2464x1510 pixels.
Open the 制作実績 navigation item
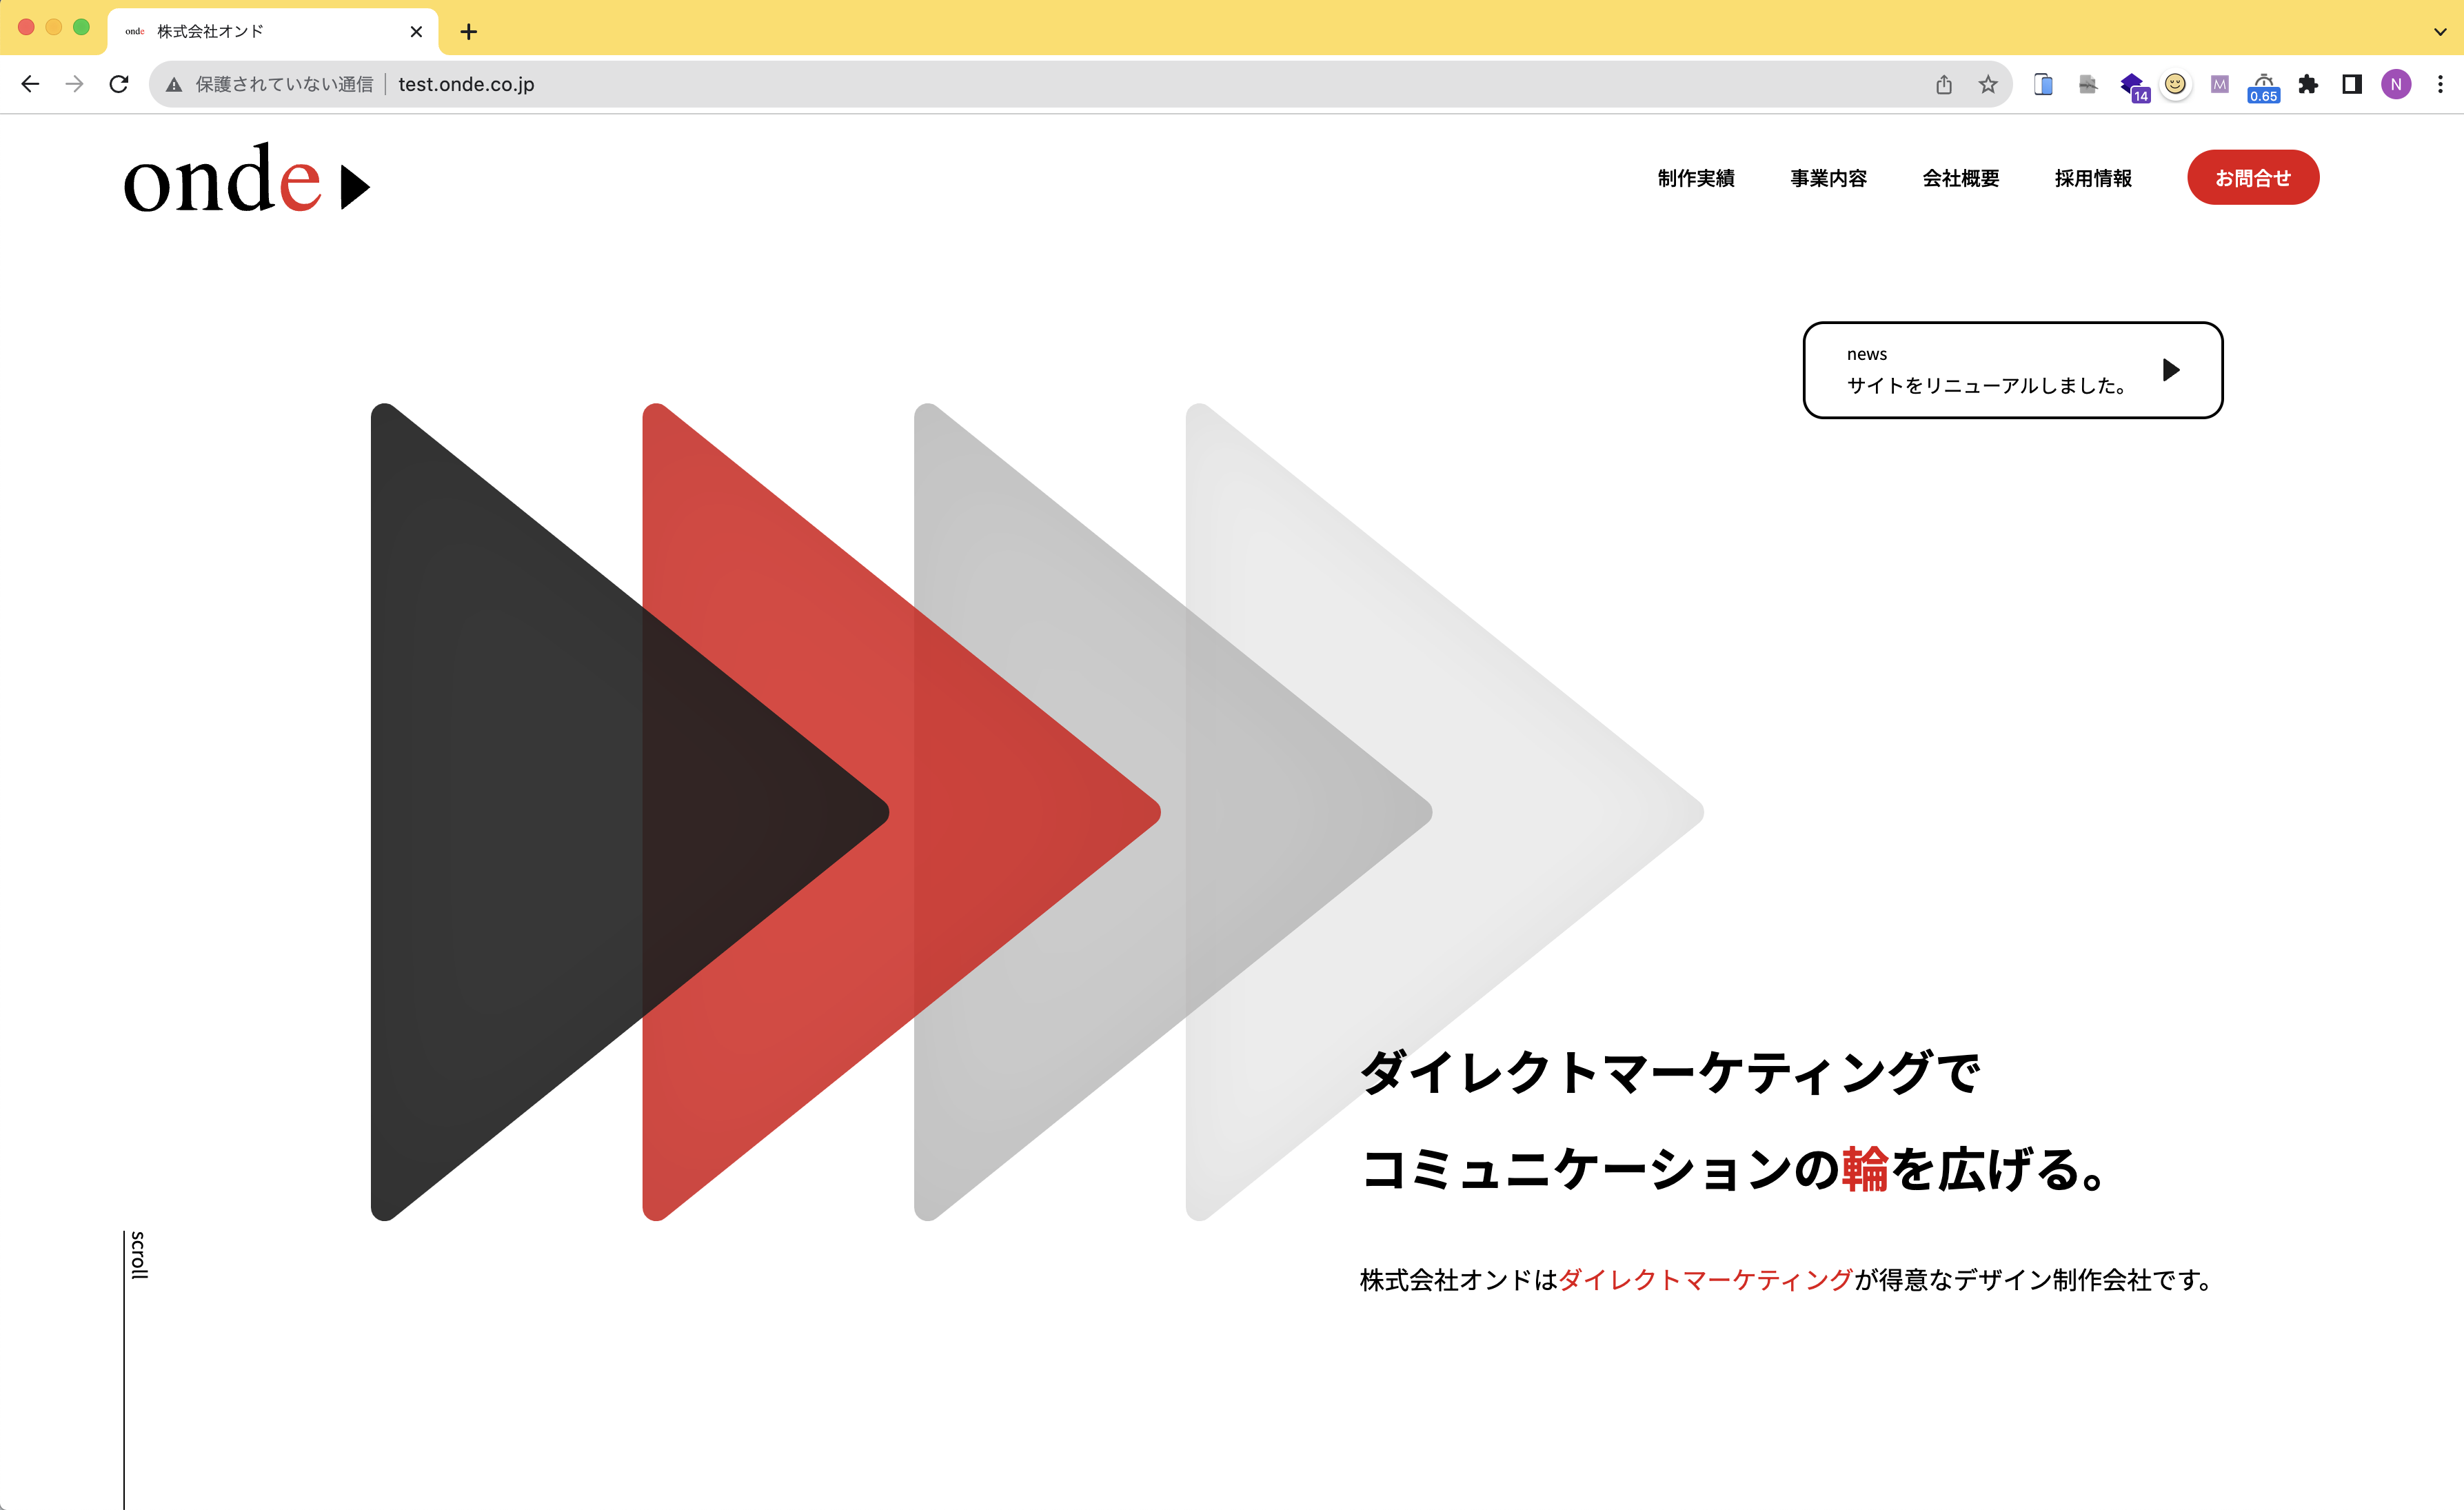tap(1696, 178)
